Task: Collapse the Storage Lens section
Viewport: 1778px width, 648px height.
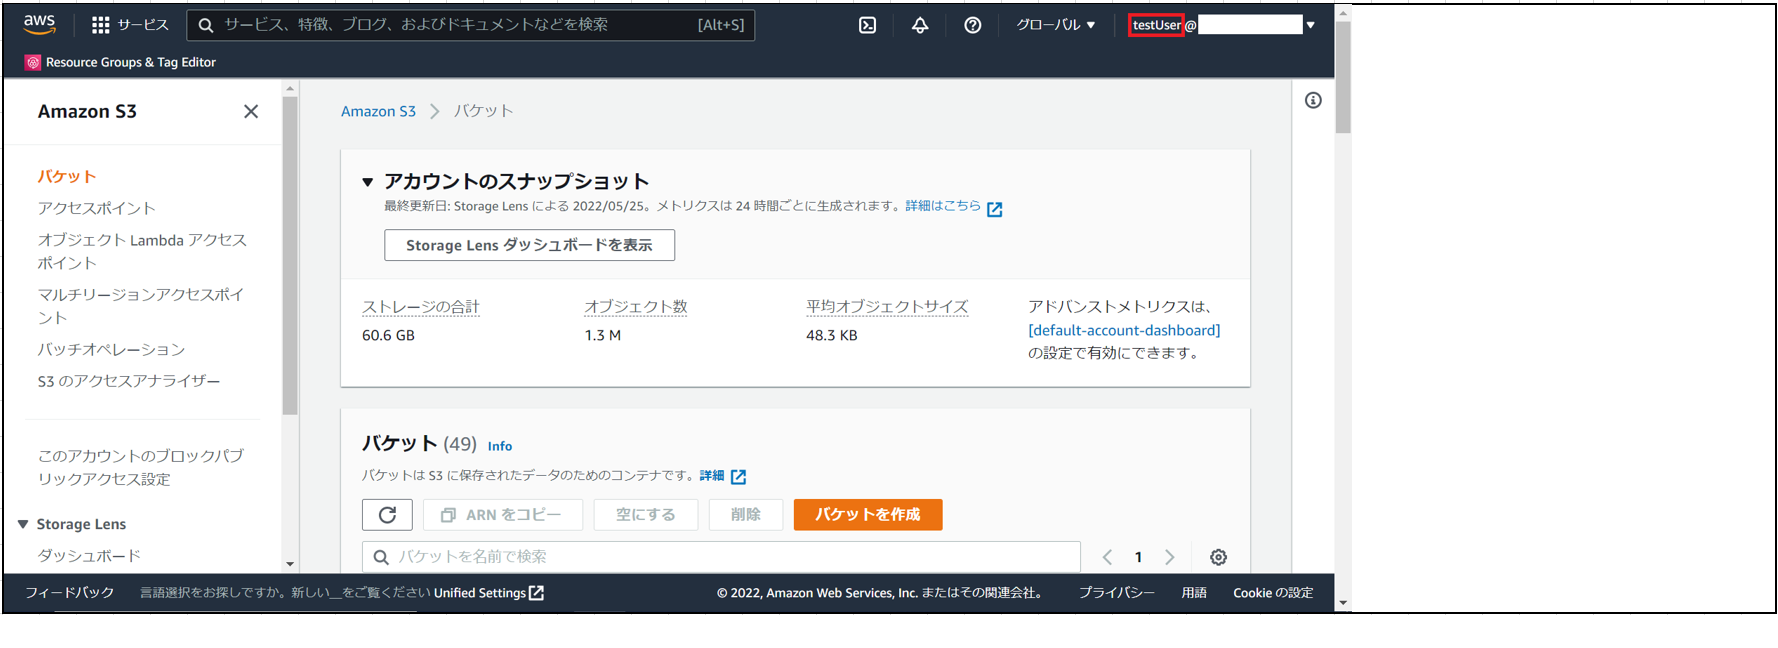Action: 23,524
